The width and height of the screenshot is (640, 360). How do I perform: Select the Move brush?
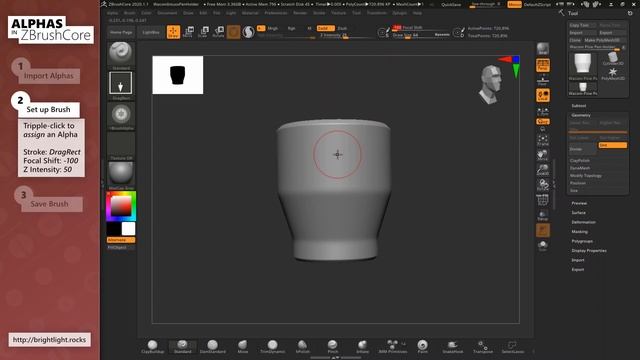tap(242, 347)
